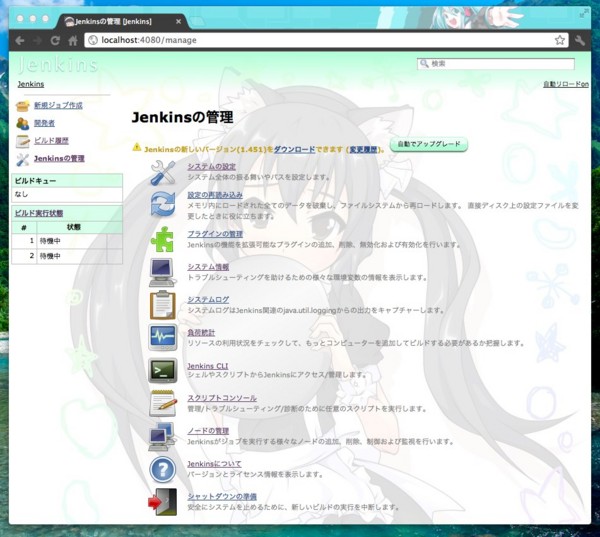Click the red arrow door shutdown icon
Image resolution: width=600 pixels, height=537 pixels.
coord(163,502)
